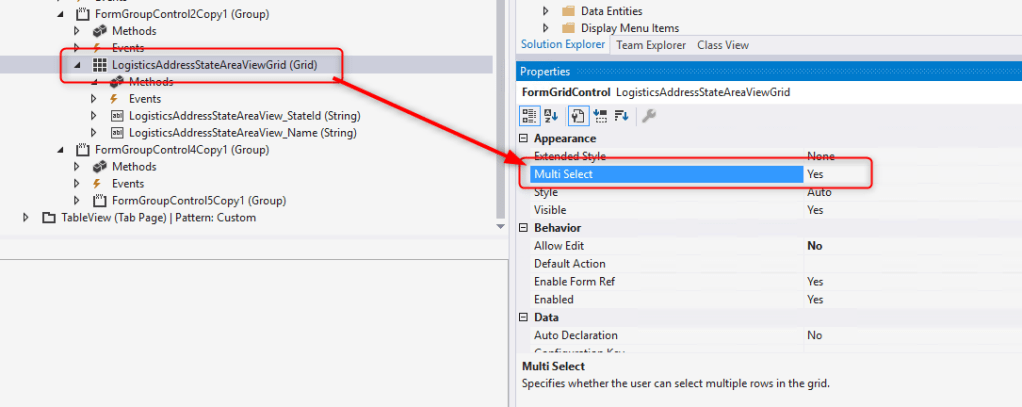1022x407 pixels.
Task: Collapse the Behavior property category
Action: click(x=525, y=228)
